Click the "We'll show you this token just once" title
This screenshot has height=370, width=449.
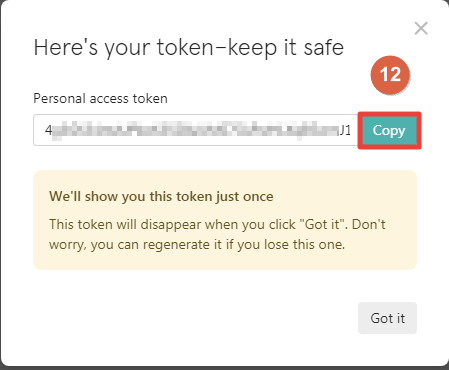161,196
